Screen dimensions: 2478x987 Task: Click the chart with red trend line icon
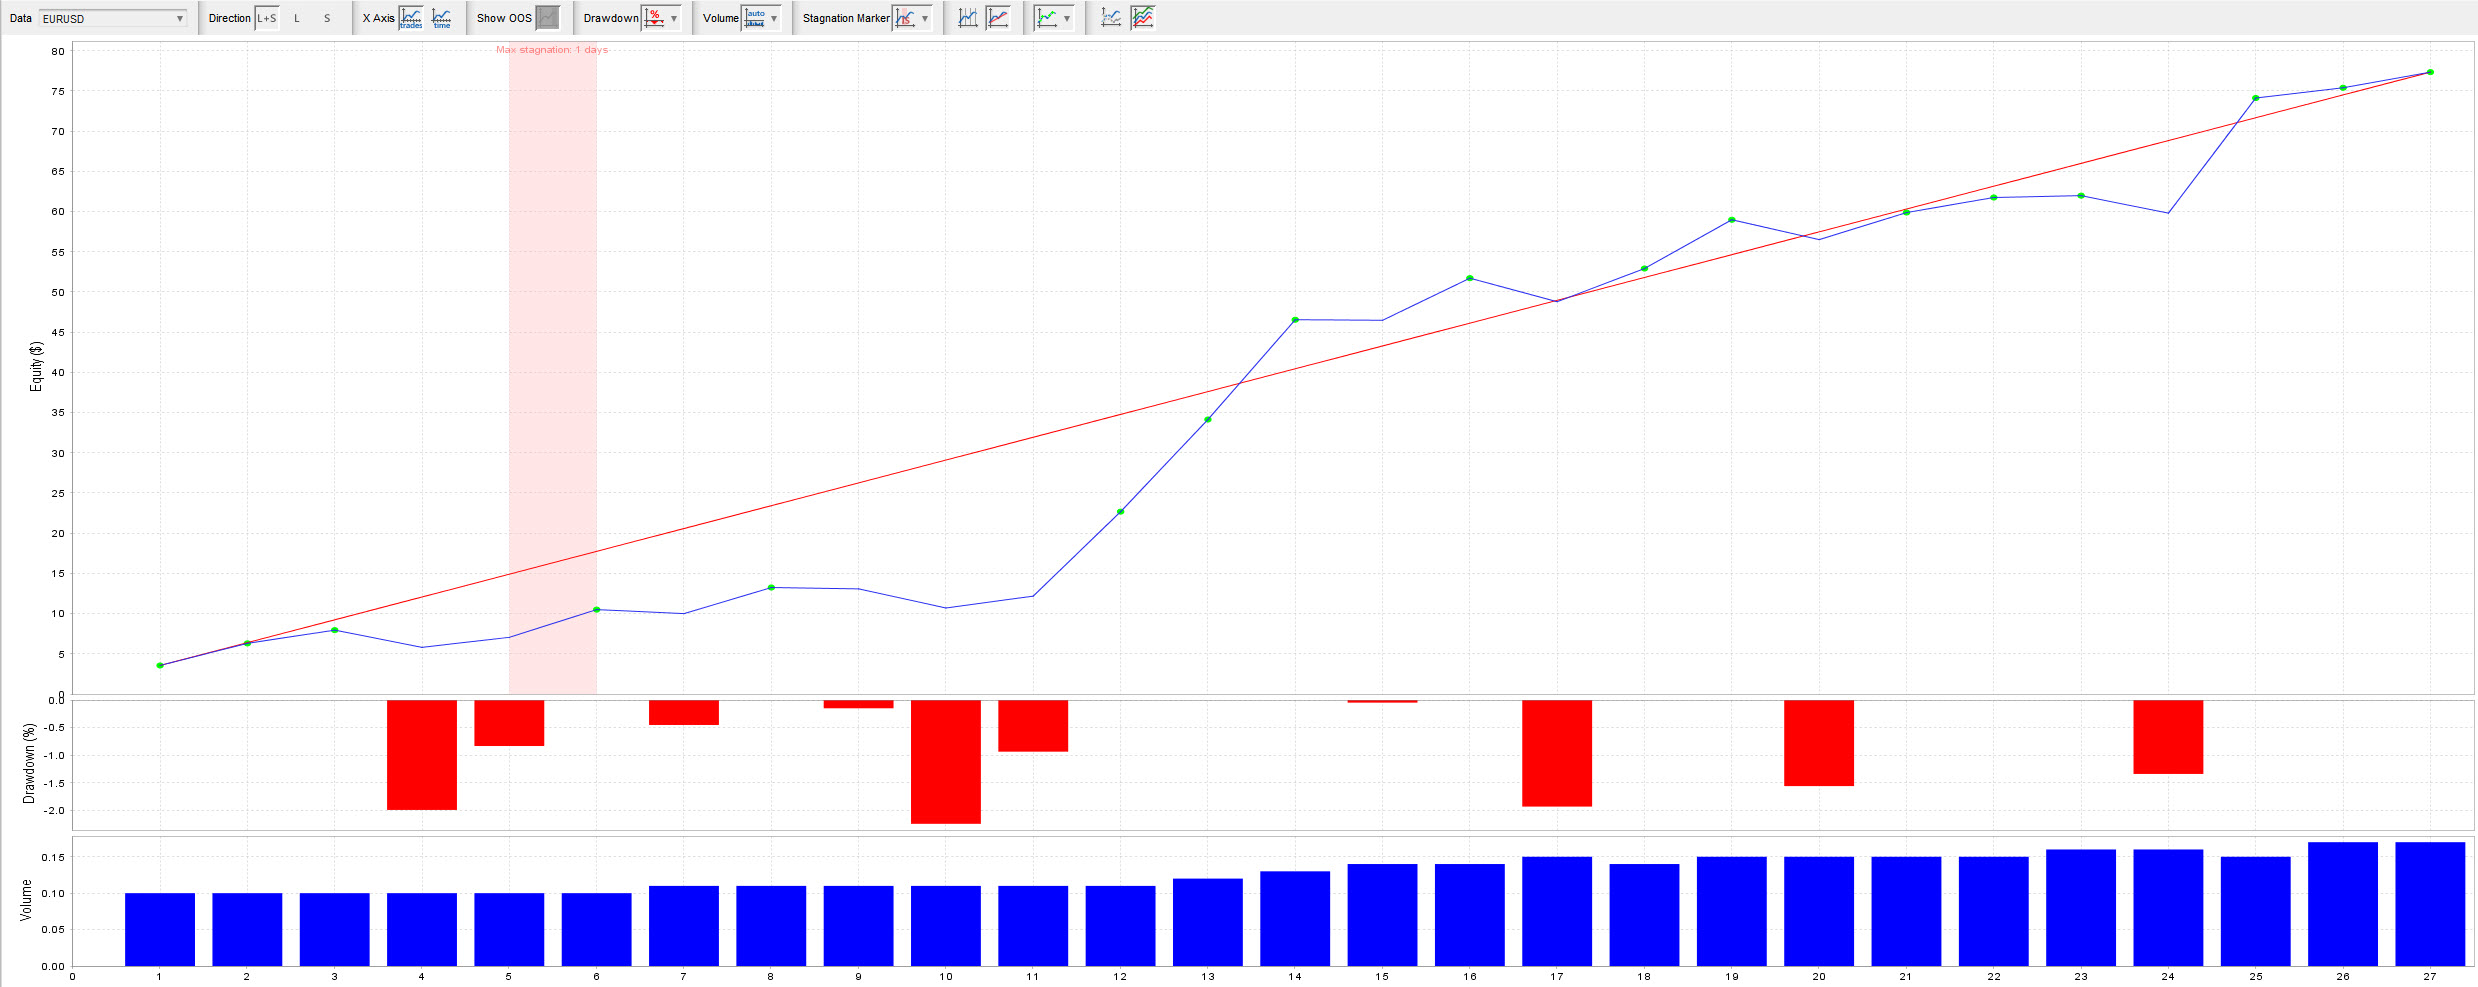(998, 18)
